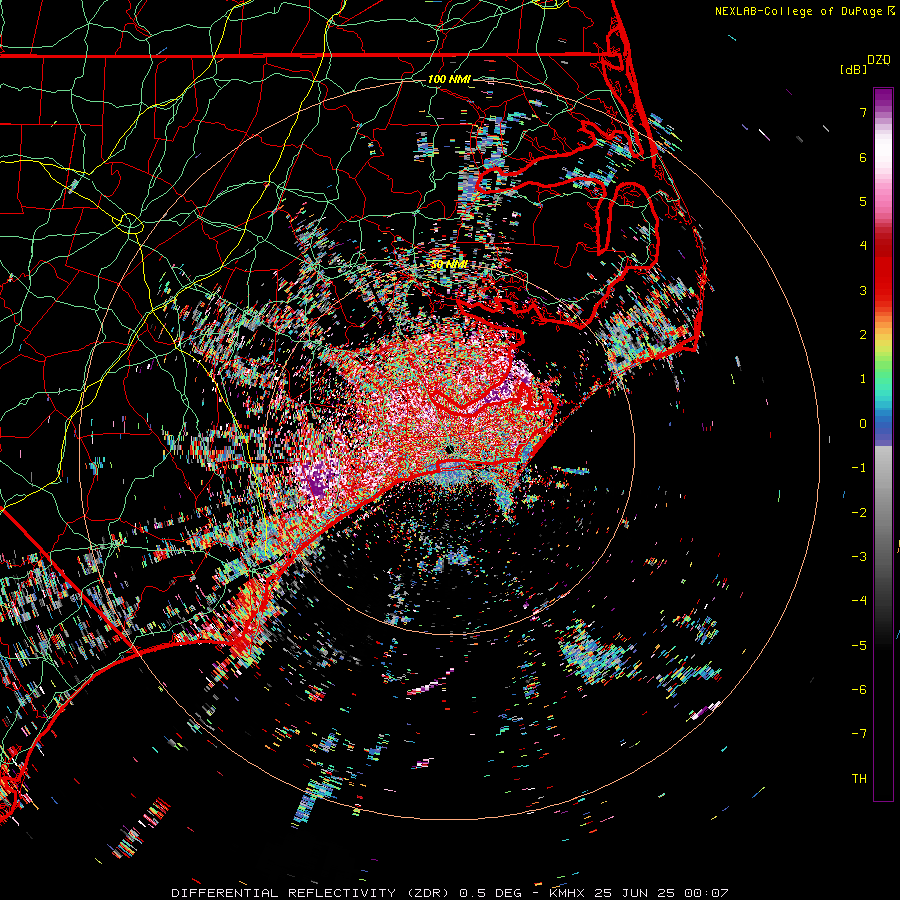Click the NEXLAB-College of DuPage watermark text
Viewport: 900px width, 900px height.
pos(800,11)
